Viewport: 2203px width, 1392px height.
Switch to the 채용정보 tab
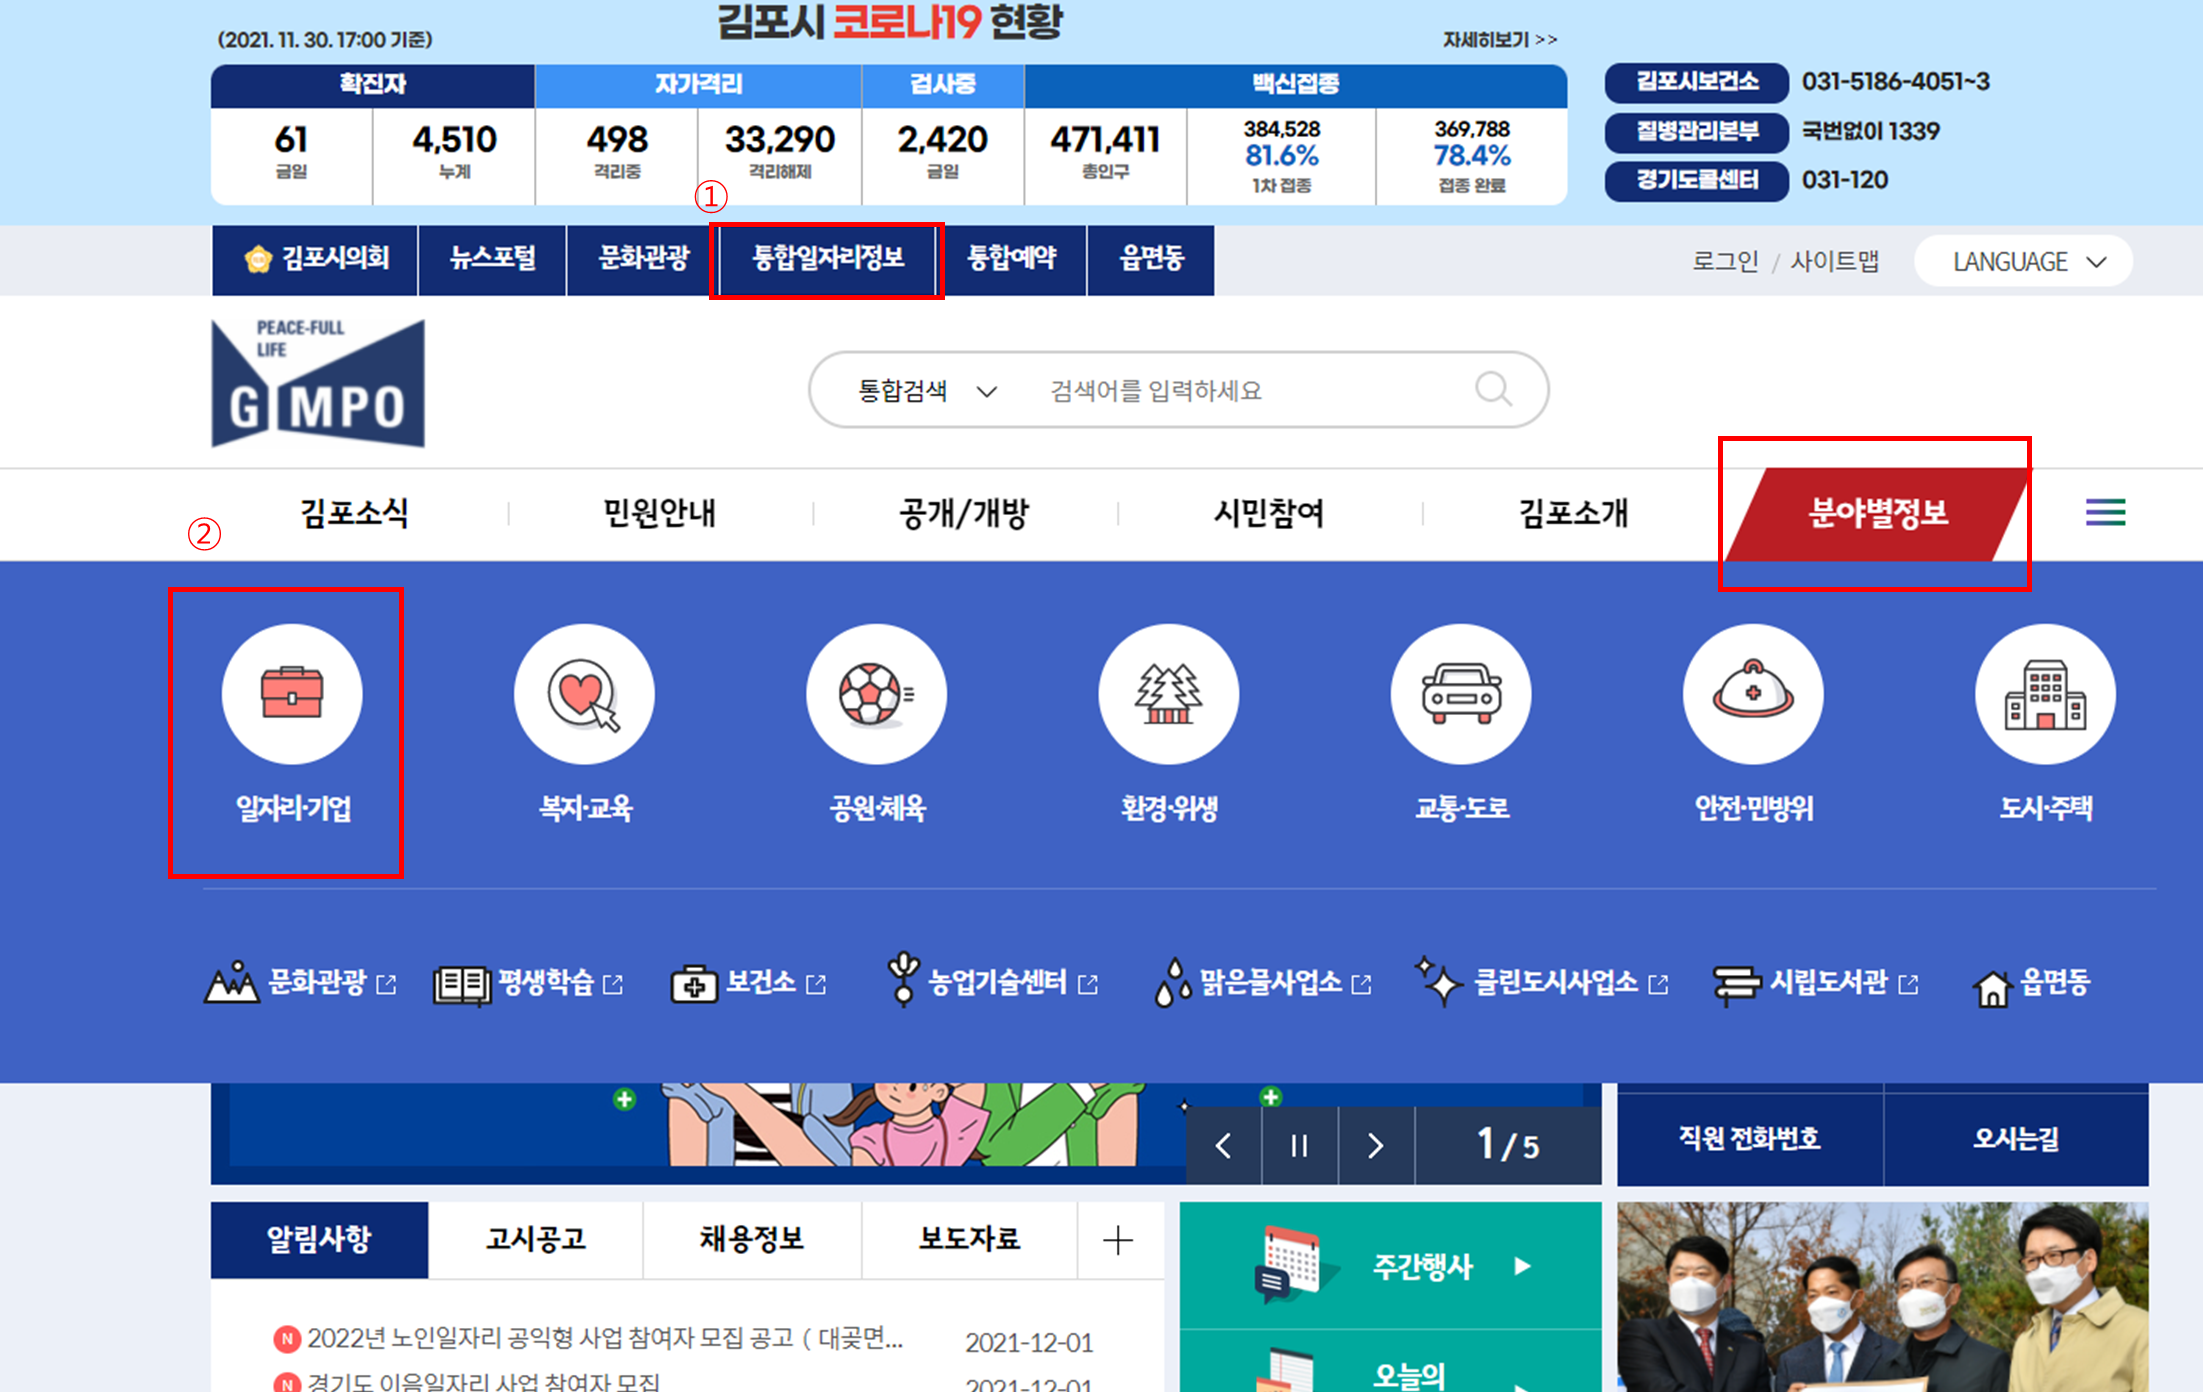[x=752, y=1240]
